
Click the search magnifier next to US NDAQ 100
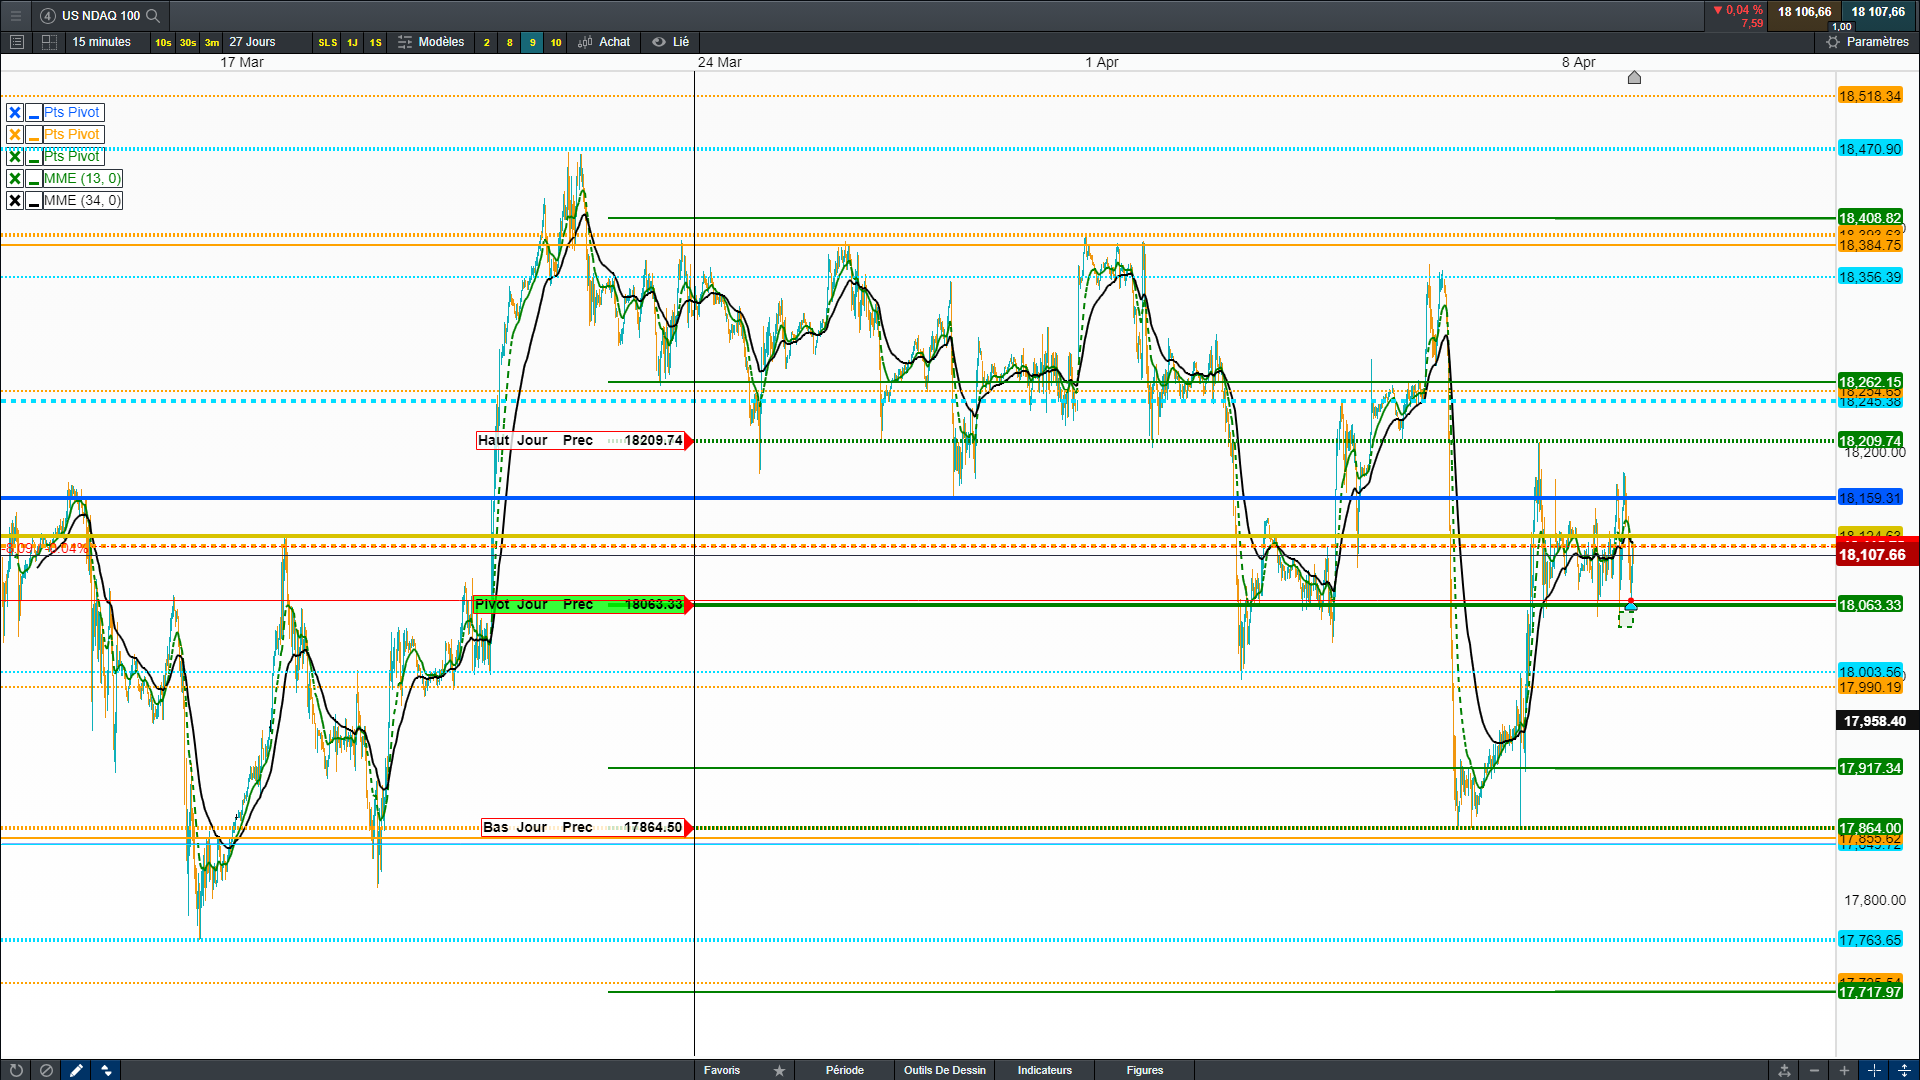tap(153, 15)
